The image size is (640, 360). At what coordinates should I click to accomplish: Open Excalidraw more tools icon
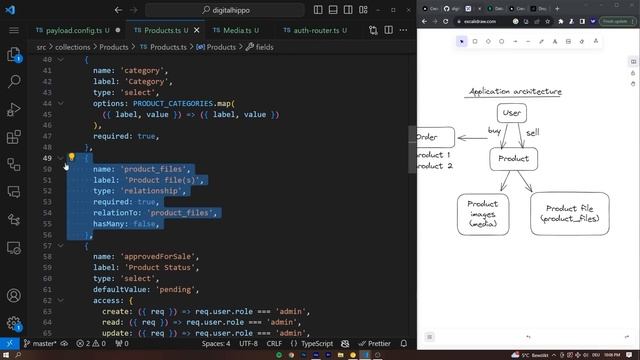596,41
